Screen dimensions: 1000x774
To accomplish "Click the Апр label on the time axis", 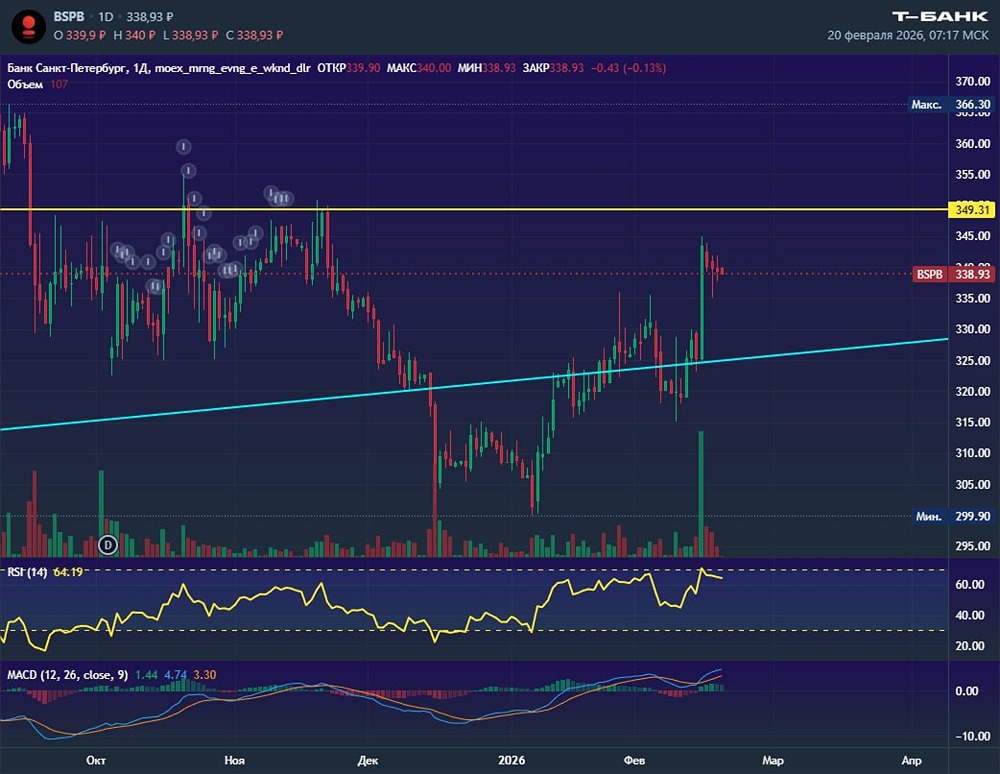I will coord(911,760).
